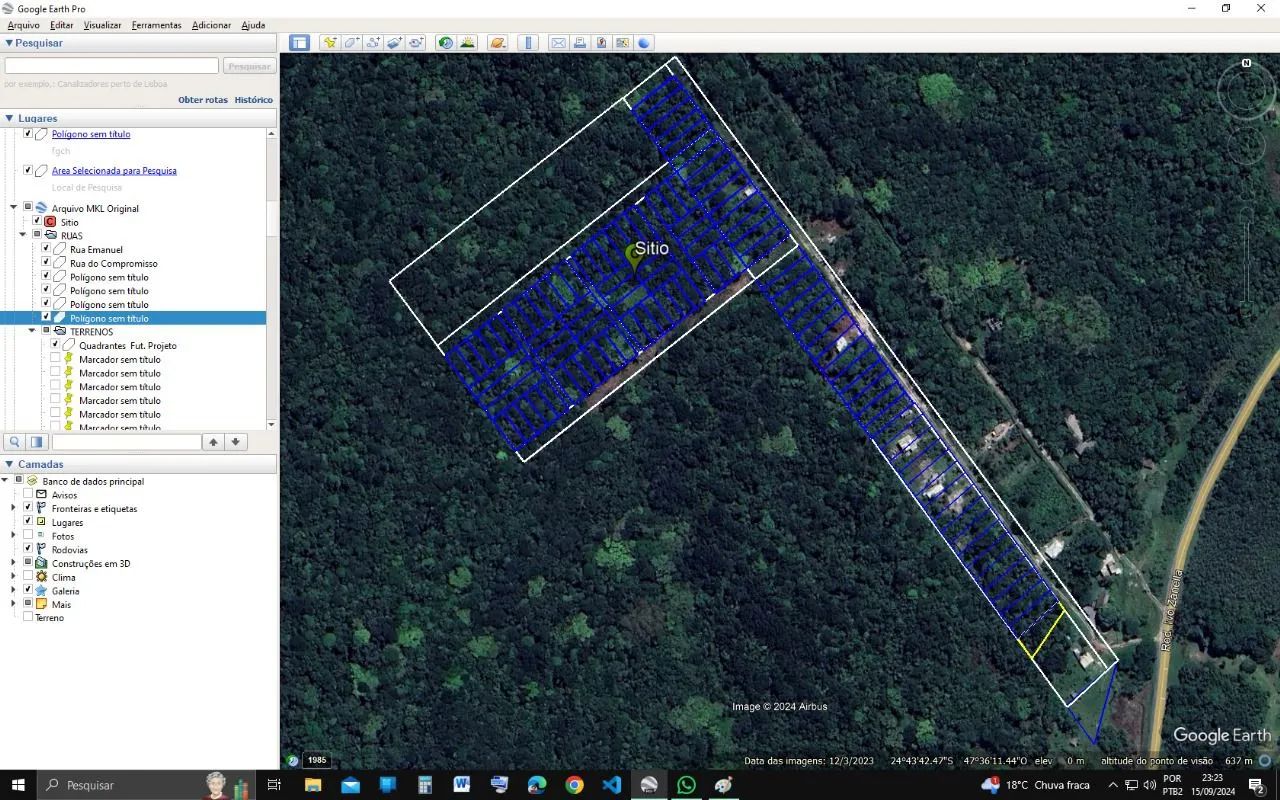This screenshot has width=1280, height=800.
Task: Open the Arquivo menu
Action: [23, 25]
